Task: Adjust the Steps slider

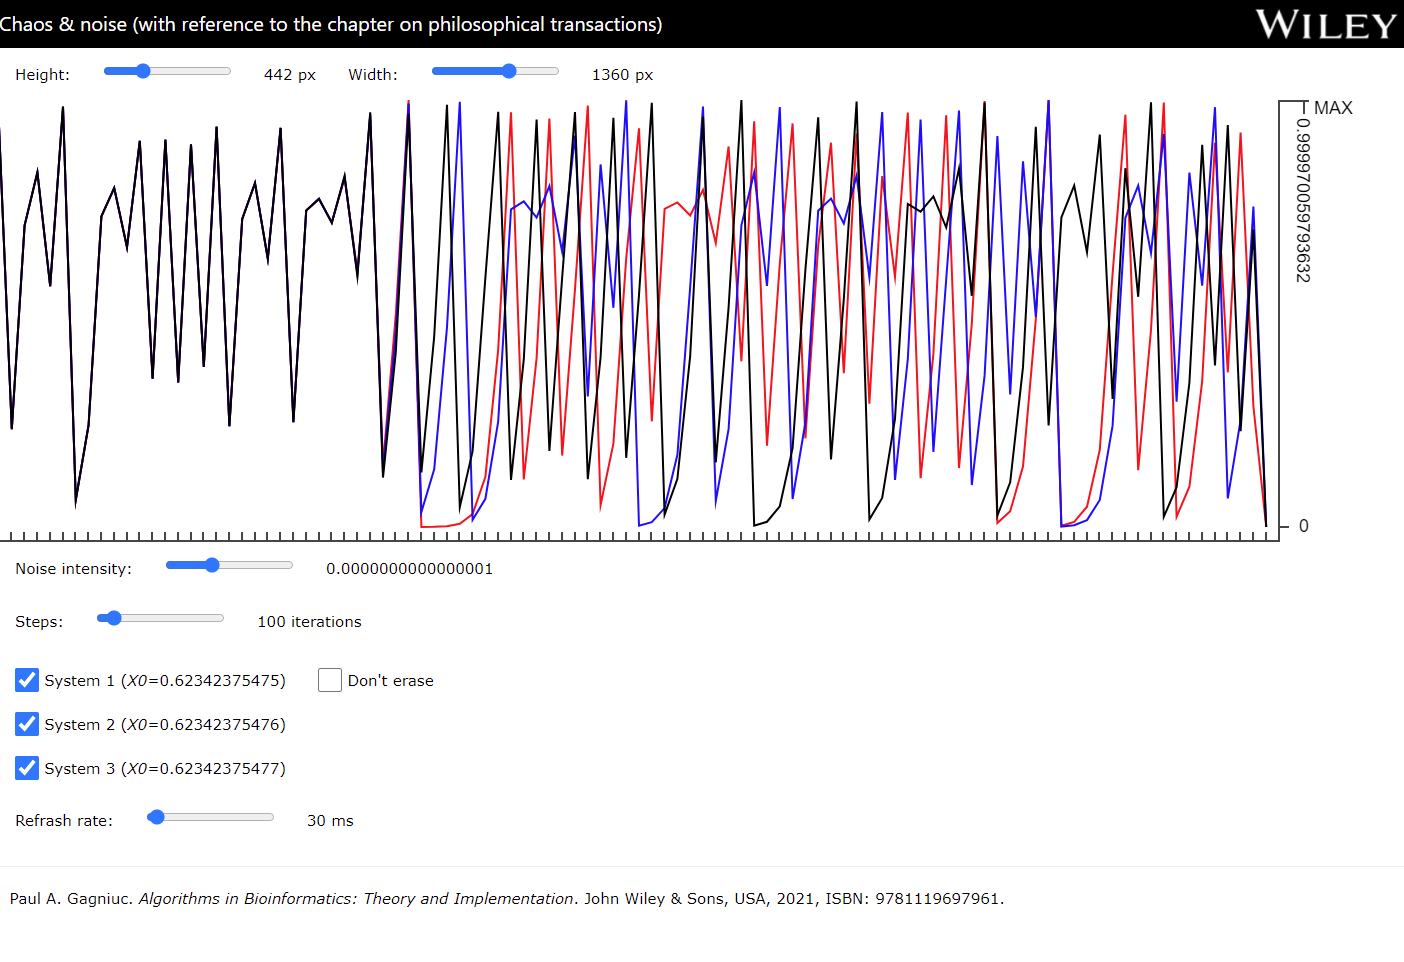Action: coord(160,618)
